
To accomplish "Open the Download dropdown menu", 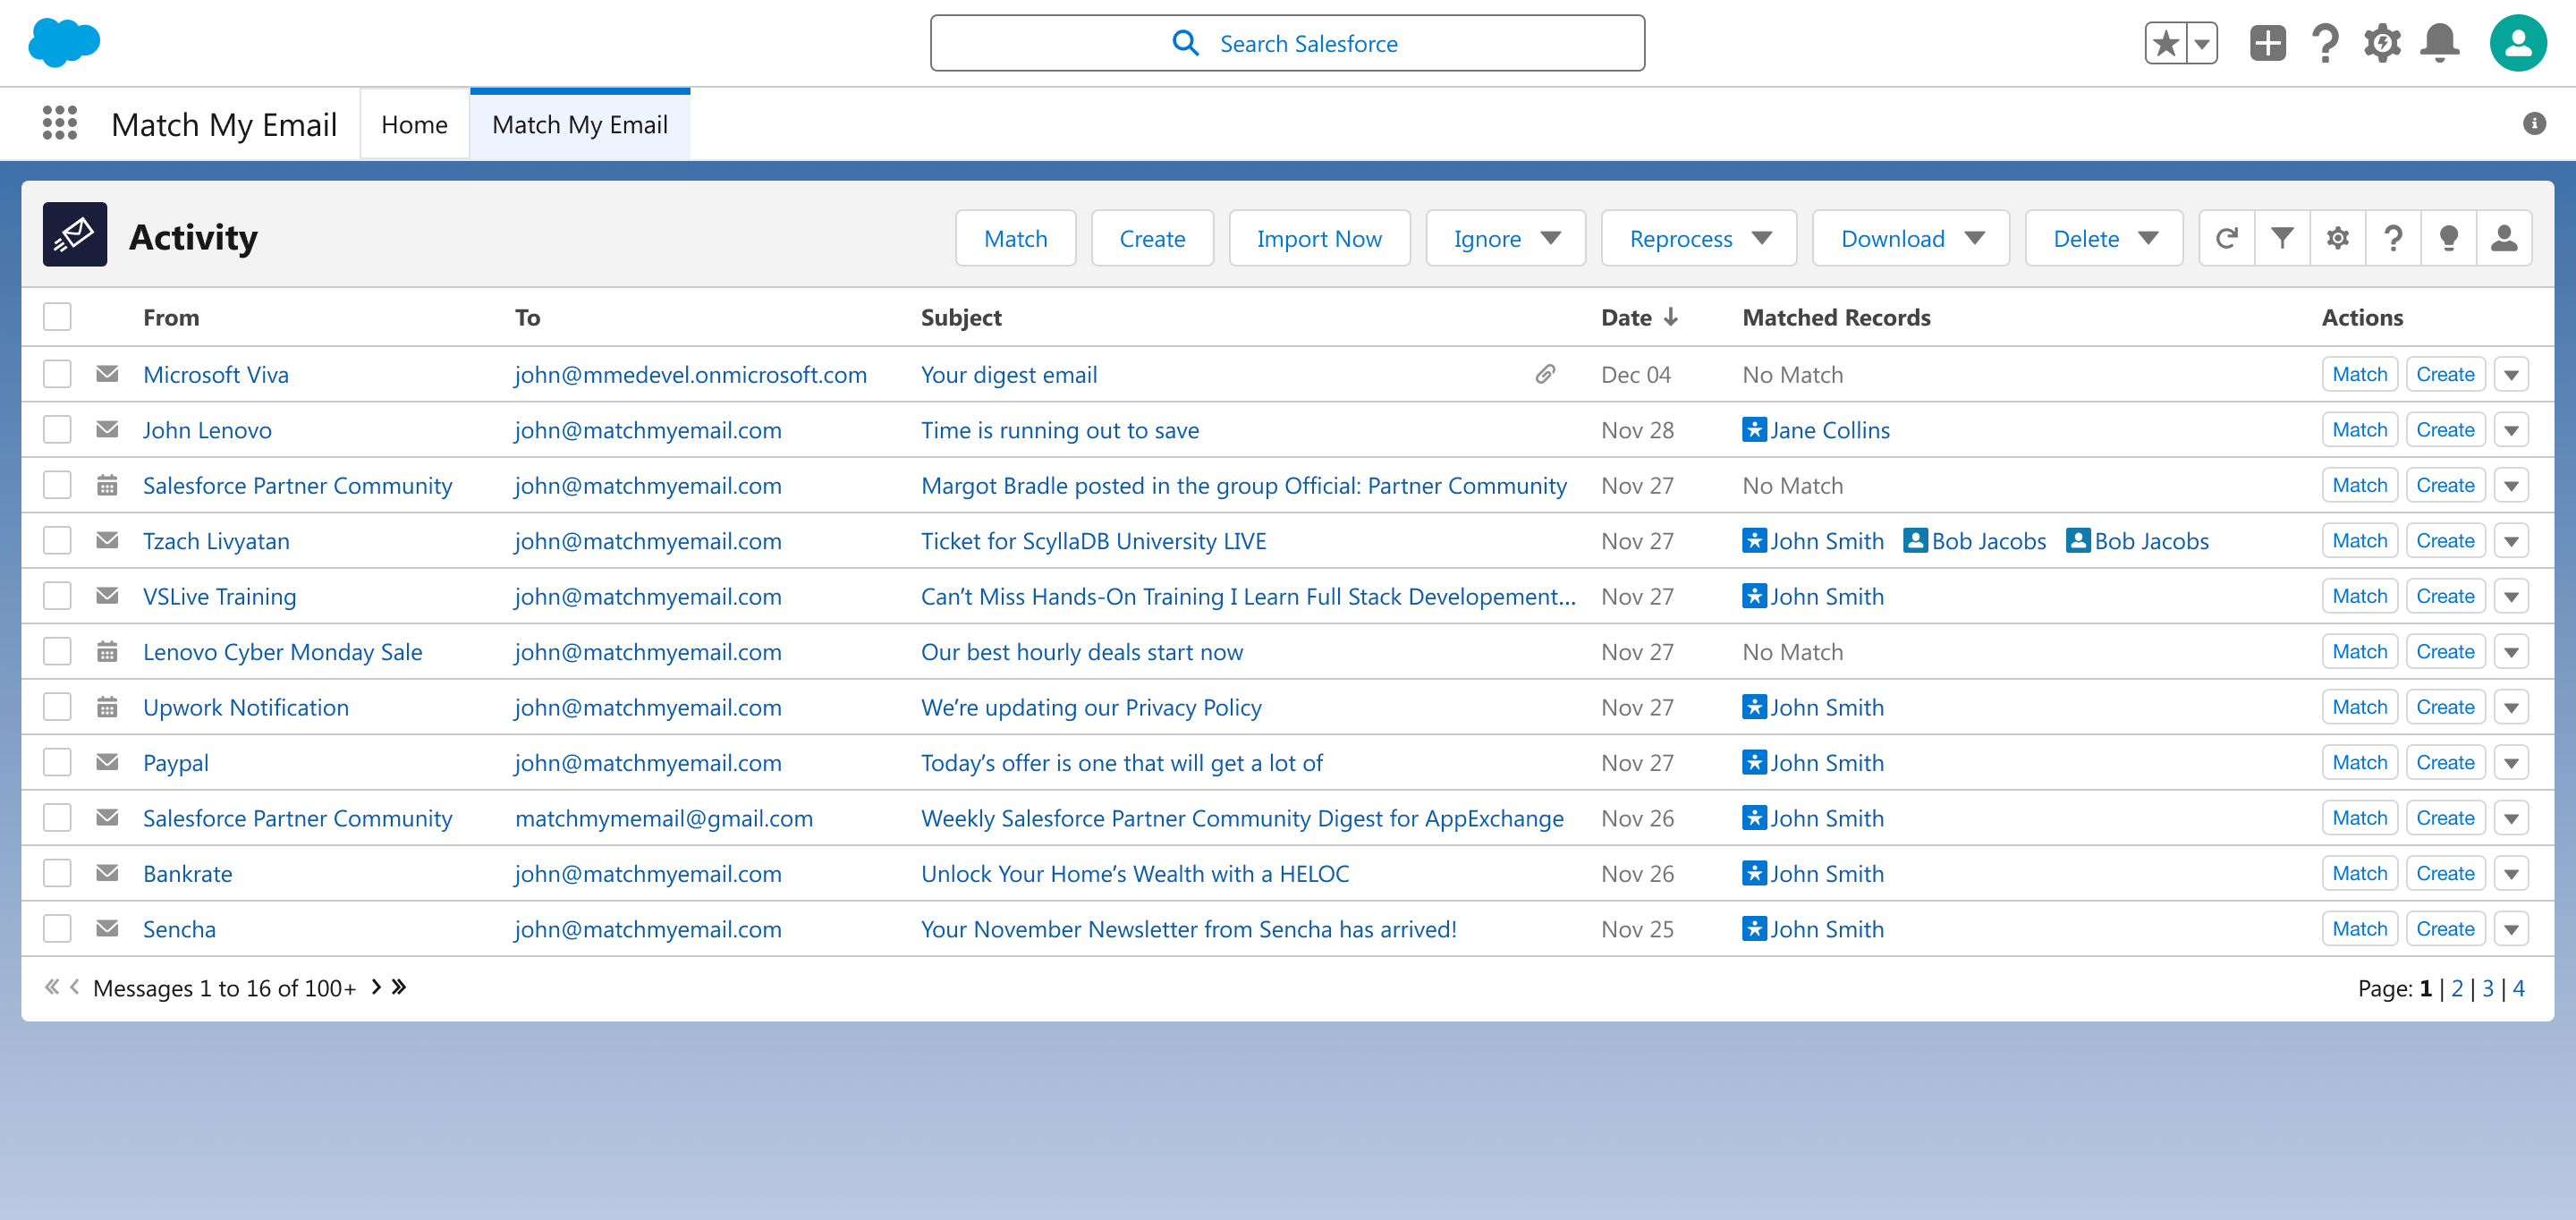I will tap(1910, 238).
